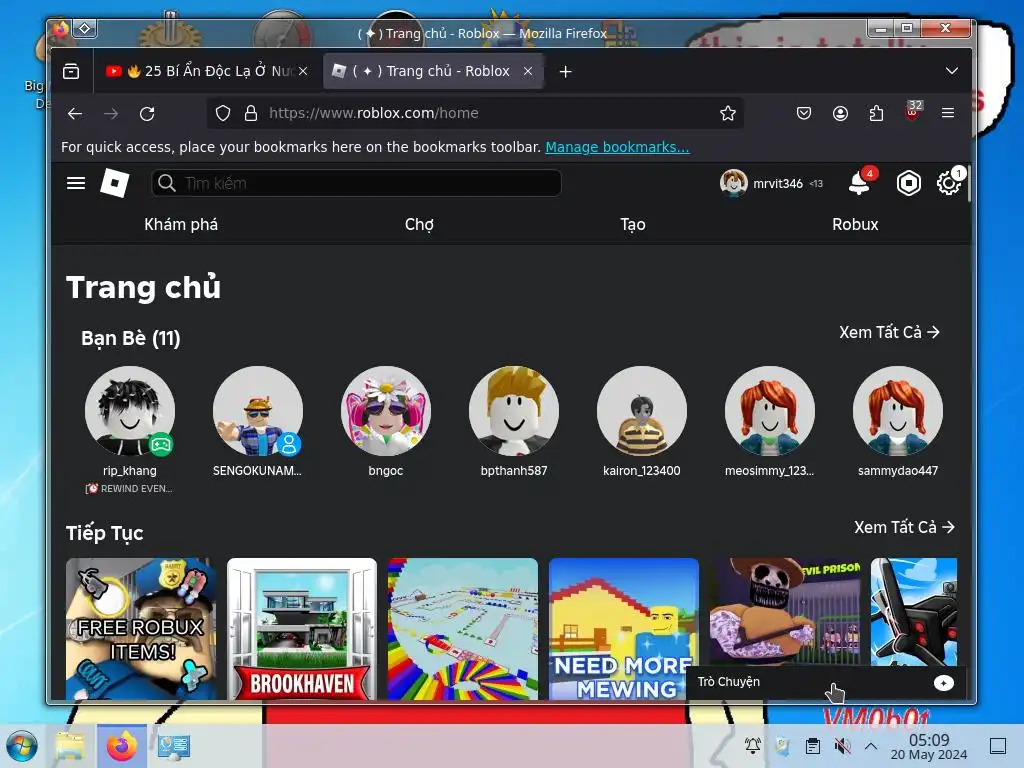Bookmark this page with the star
The width and height of the screenshot is (1024, 768).
click(728, 114)
